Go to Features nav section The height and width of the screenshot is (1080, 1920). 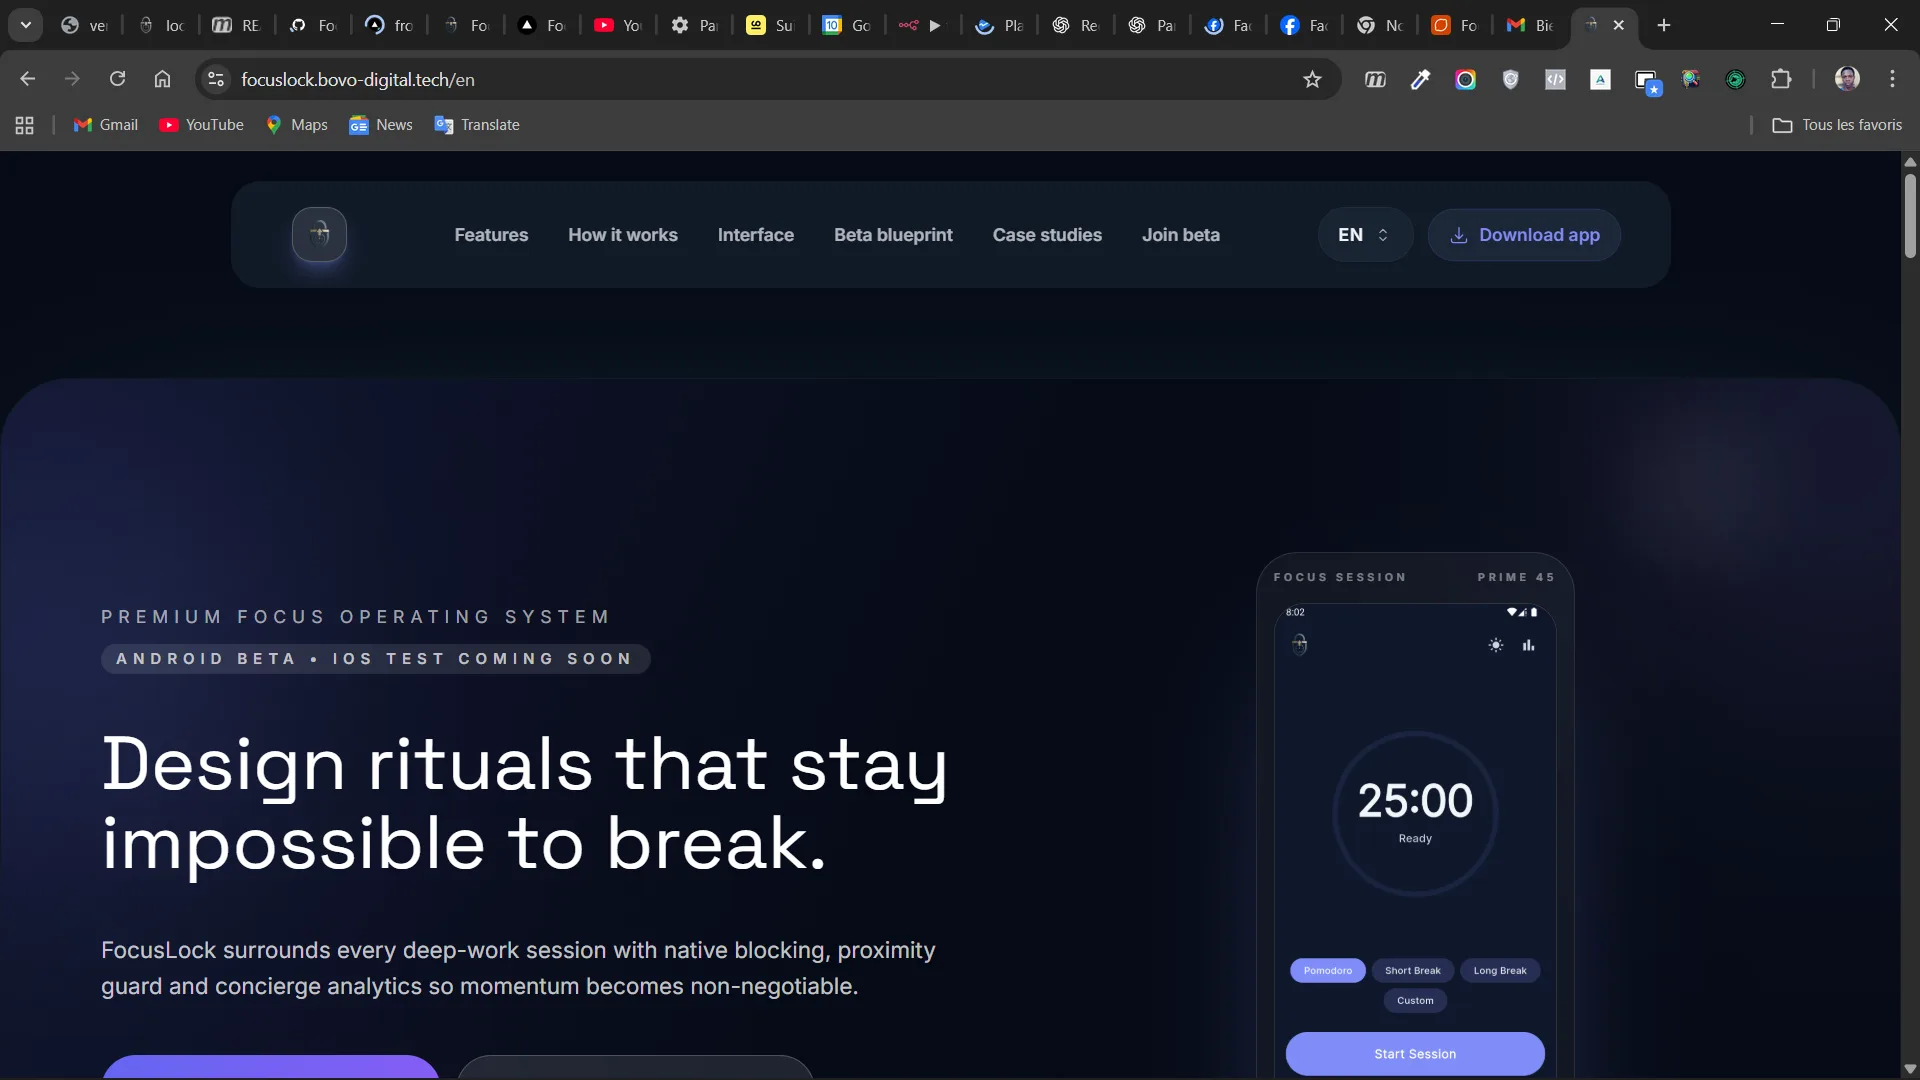(491, 235)
